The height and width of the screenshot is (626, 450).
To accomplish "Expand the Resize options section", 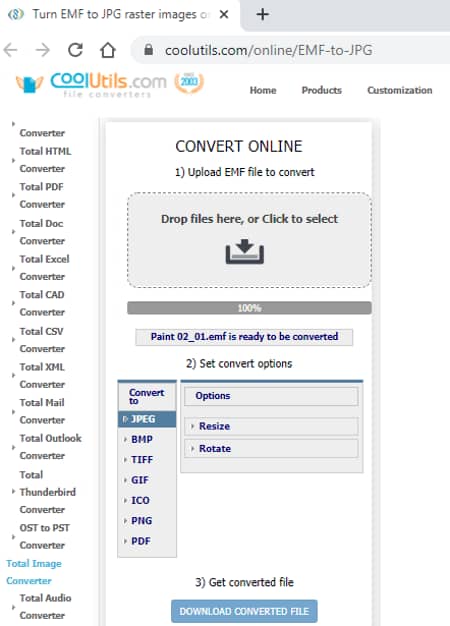I will coord(271,426).
